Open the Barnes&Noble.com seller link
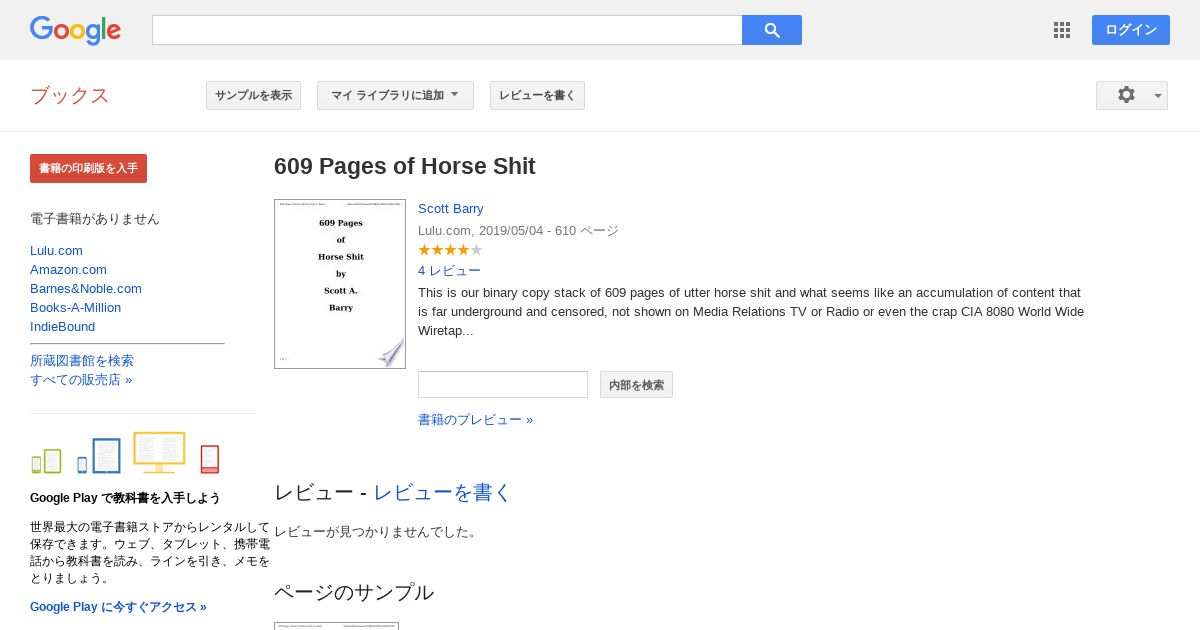Viewport: 1200px width, 630px height. 86,288
